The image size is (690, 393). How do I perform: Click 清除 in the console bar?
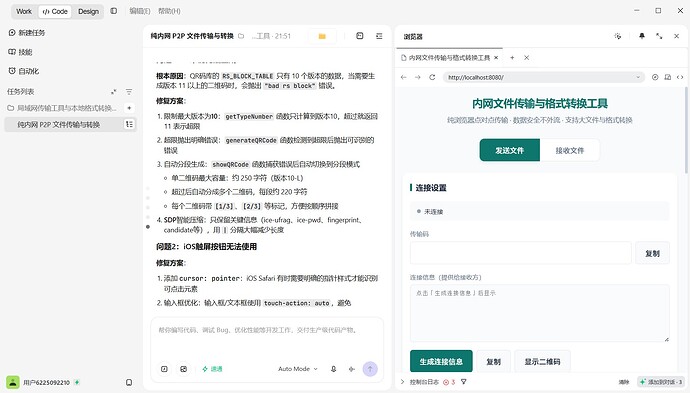point(624,382)
